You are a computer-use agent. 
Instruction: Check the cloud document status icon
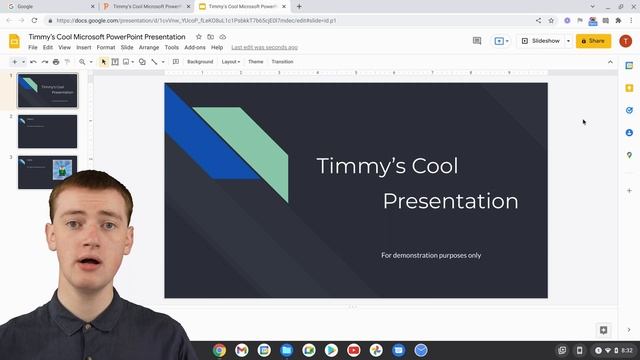point(223,37)
